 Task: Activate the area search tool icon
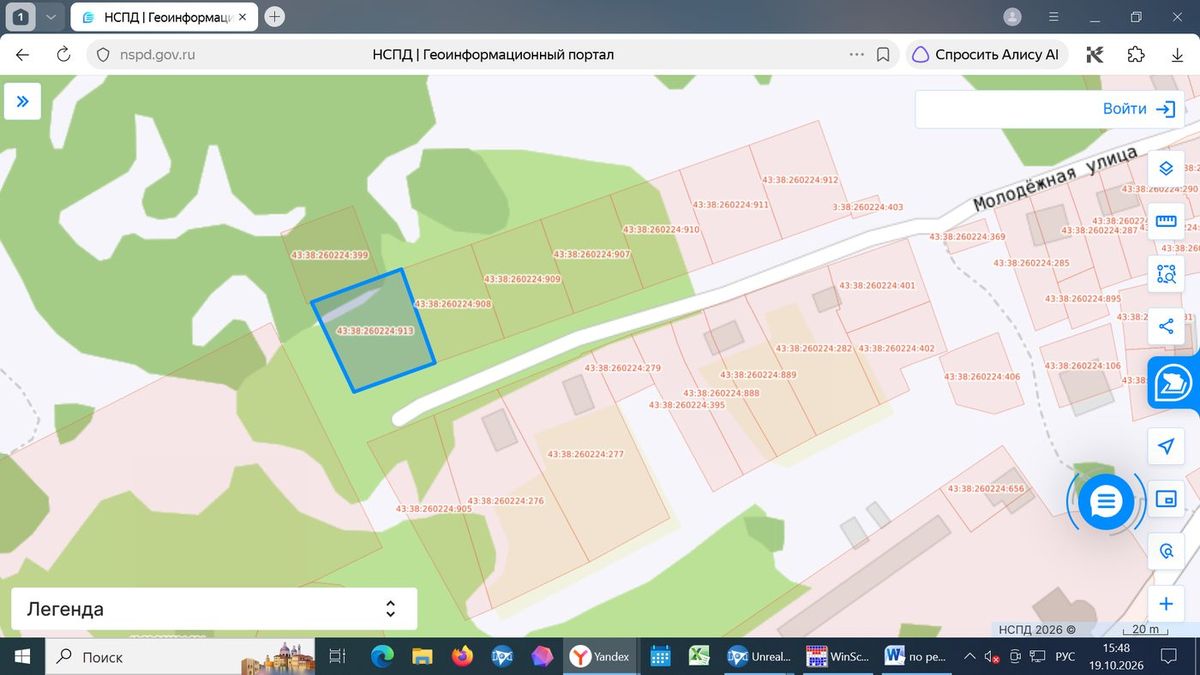(x=1165, y=273)
